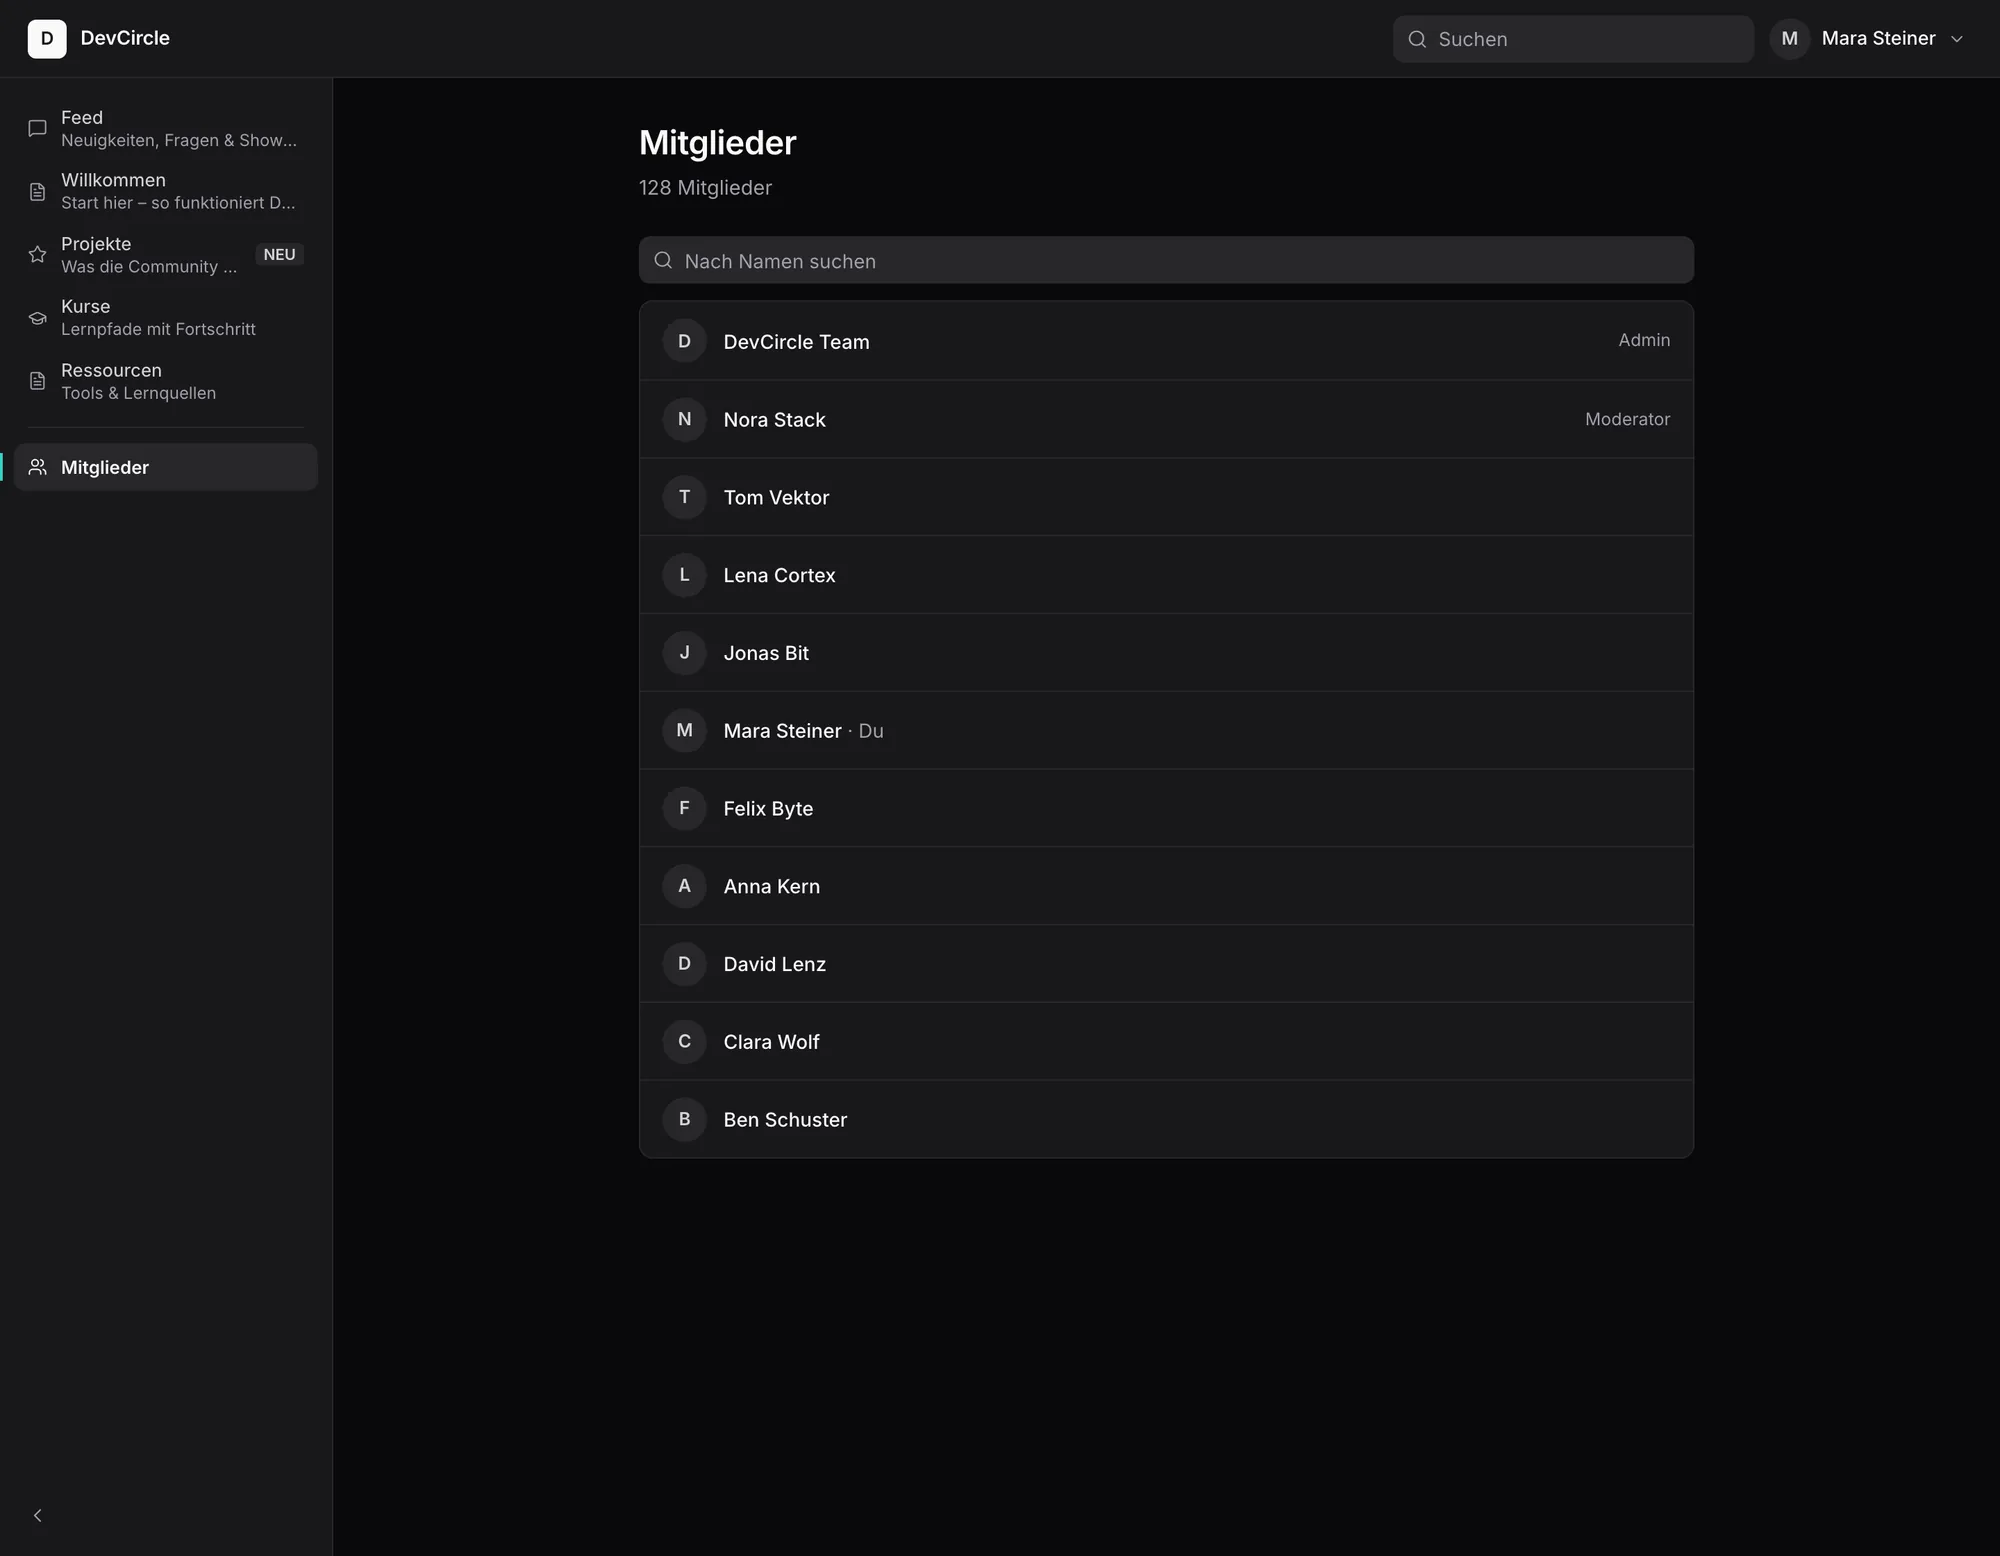2000x1556 pixels.
Task: Click the Mitglieder people icon
Action: (38, 467)
